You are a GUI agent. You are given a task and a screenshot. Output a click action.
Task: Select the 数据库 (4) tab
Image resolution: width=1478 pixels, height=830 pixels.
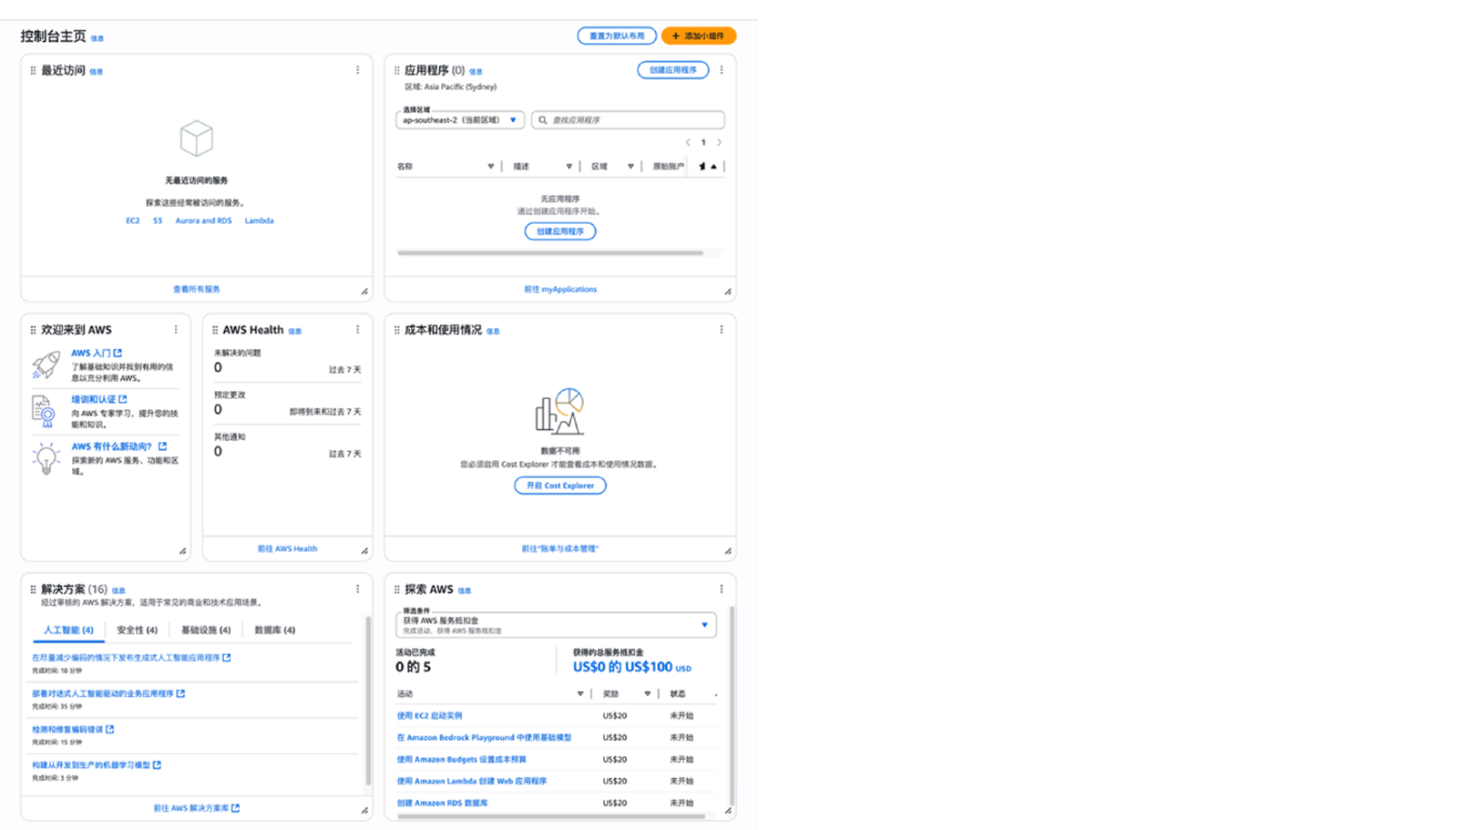tap(274, 630)
